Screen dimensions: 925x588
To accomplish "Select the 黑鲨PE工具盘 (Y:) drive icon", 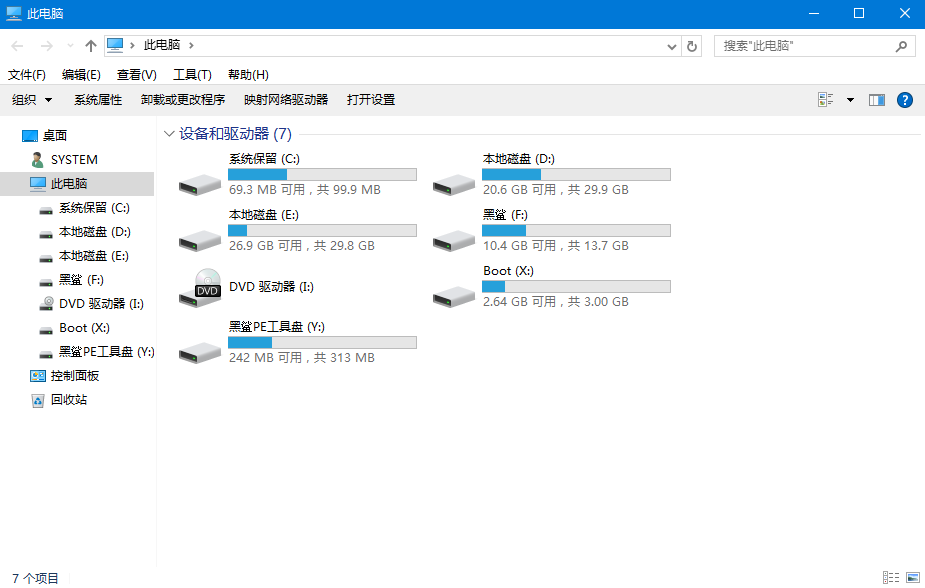I will click(199, 347).
